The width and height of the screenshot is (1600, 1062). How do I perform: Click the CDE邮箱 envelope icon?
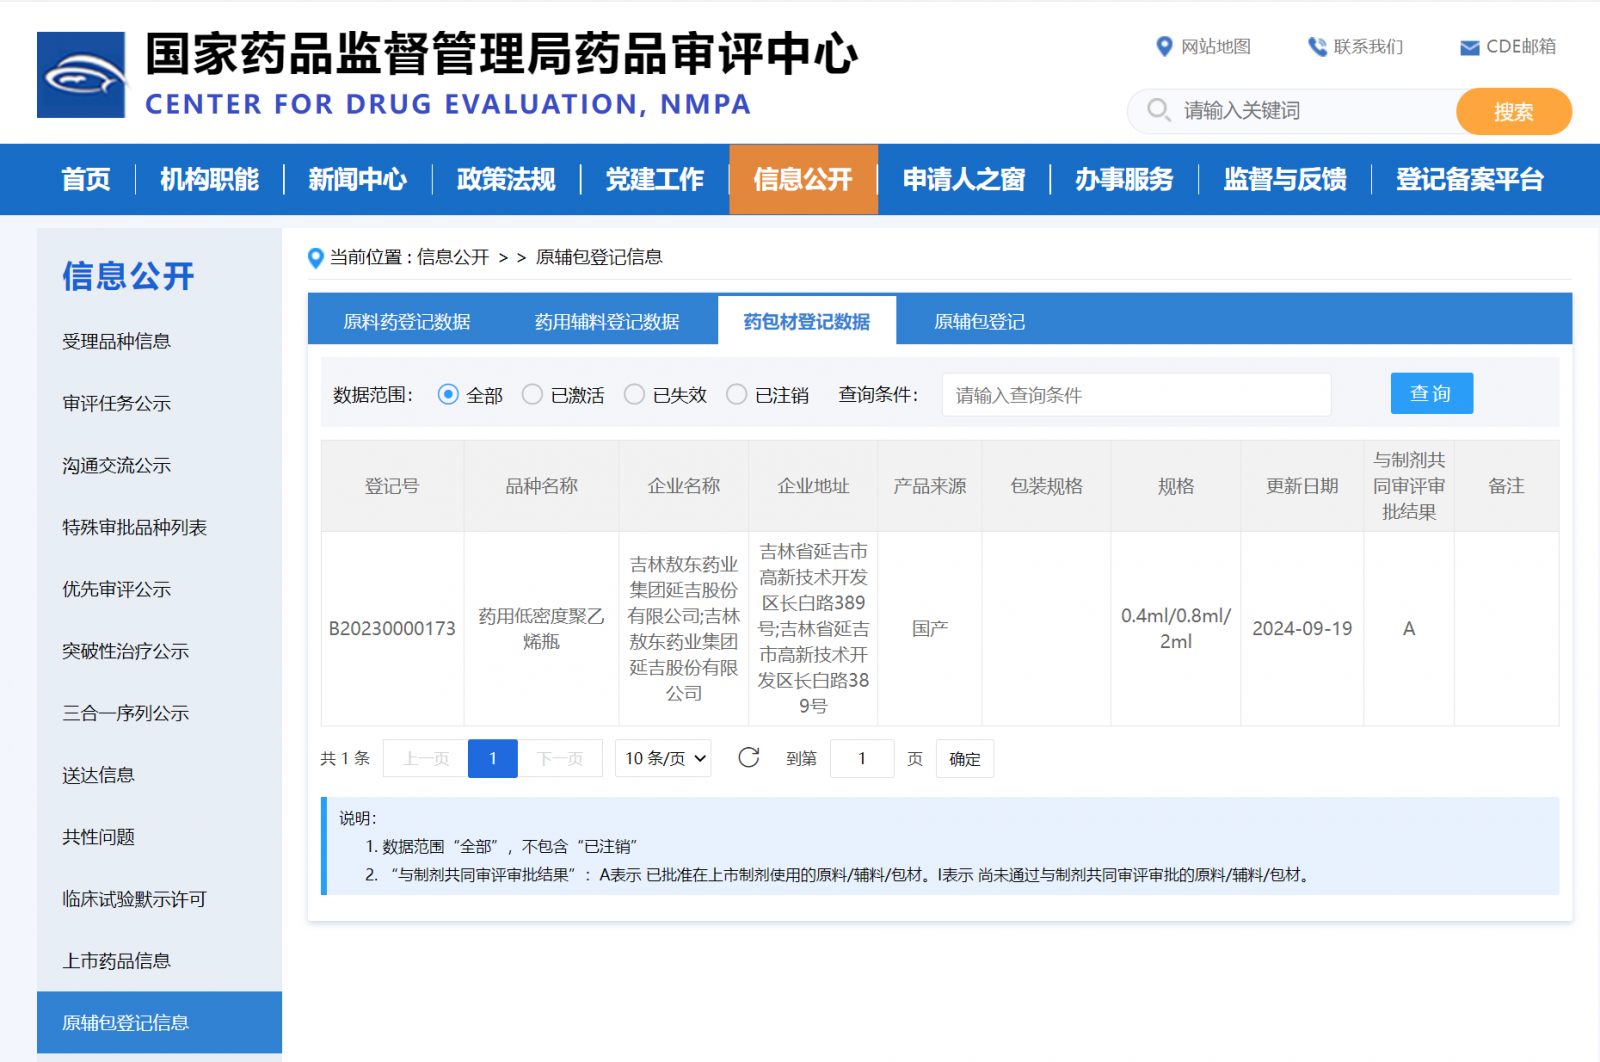(1470, 48)
